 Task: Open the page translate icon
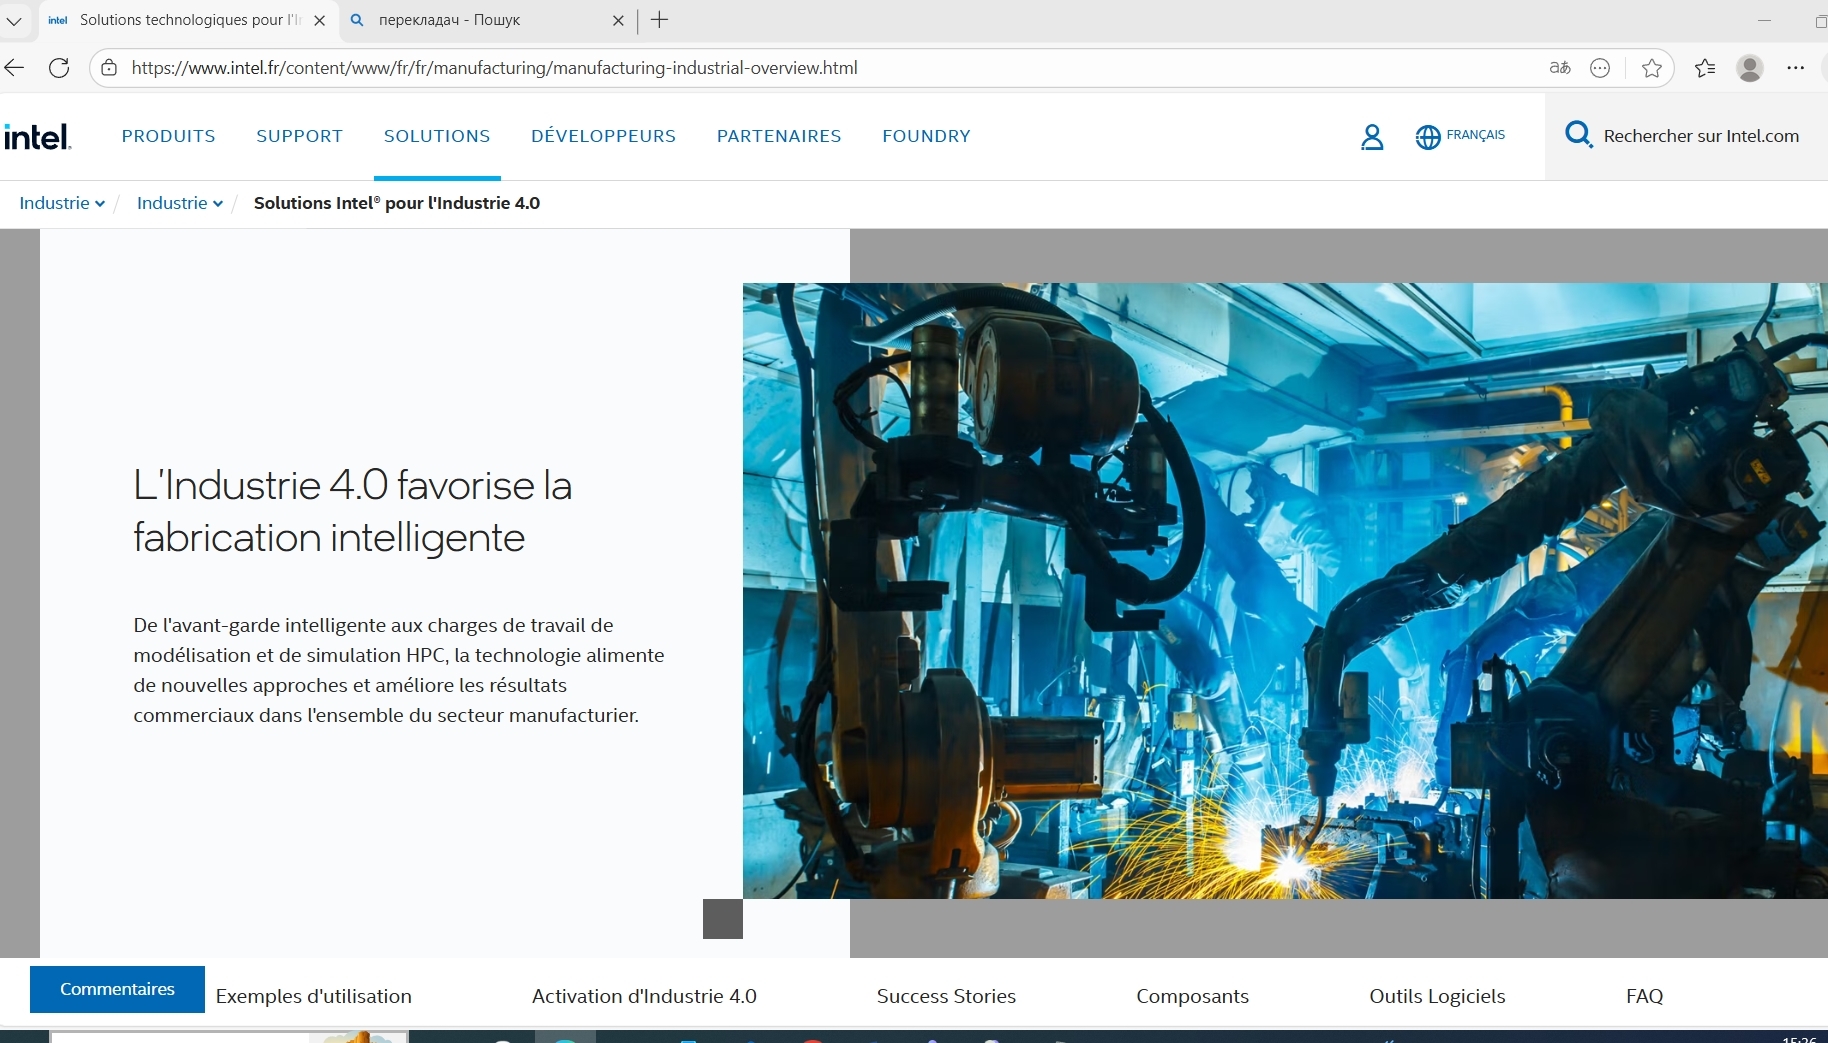point(1560,68)
